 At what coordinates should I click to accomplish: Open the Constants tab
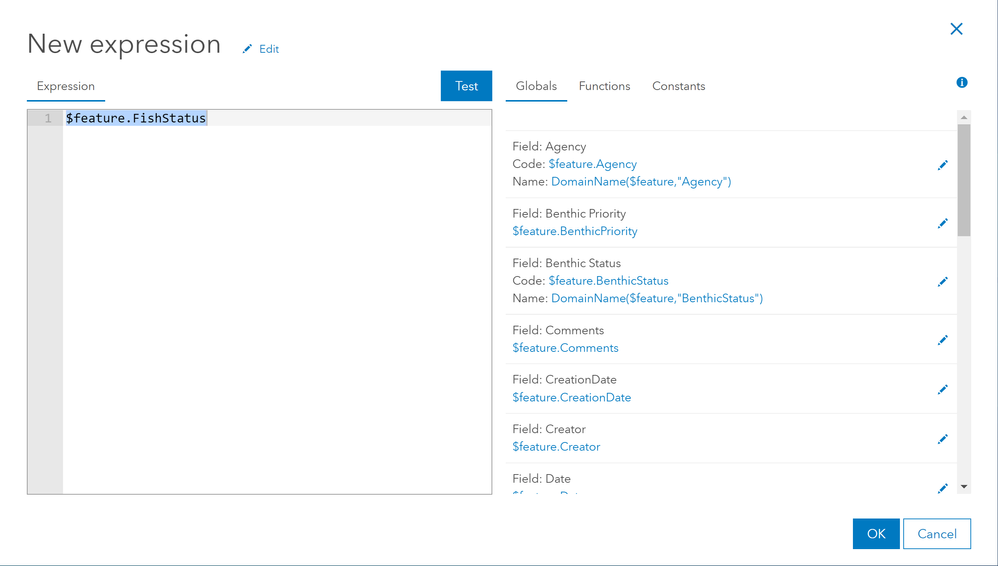tap(678, 86)
